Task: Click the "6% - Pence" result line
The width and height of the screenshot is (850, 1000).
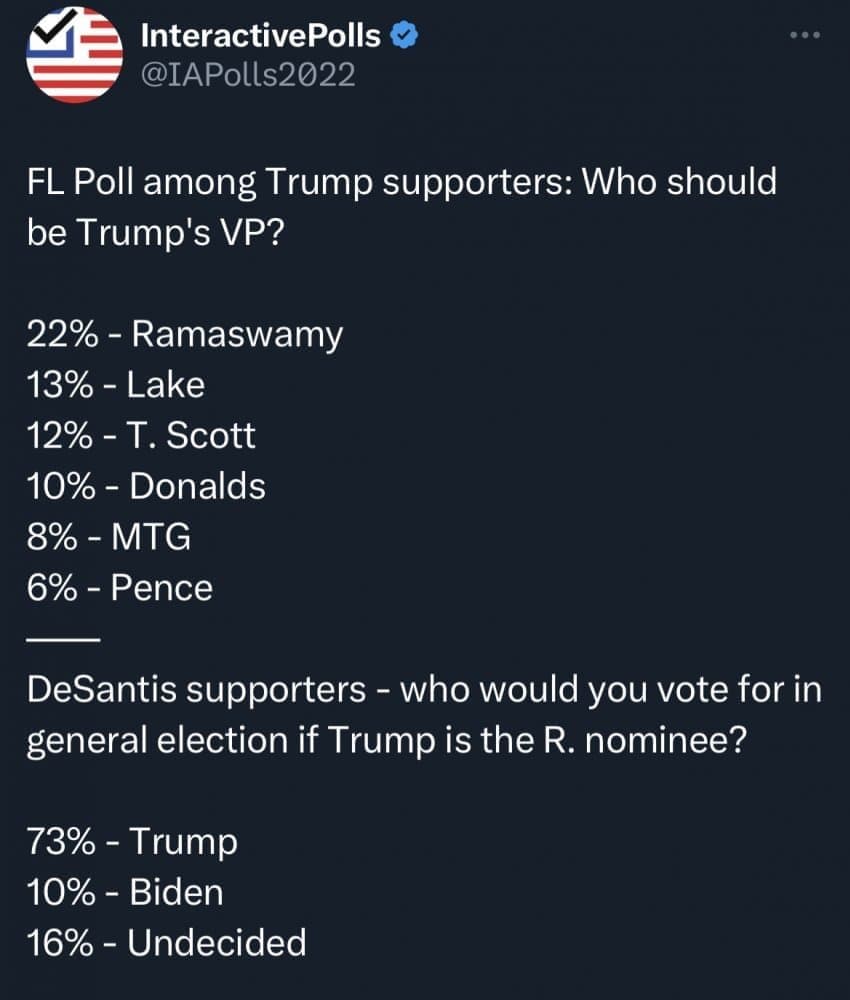Action: click(120, 588)
